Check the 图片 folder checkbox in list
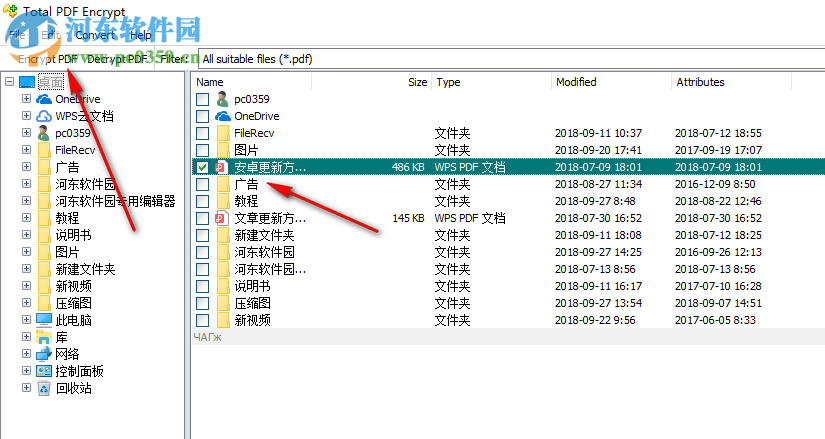 [x=203, y=150]
